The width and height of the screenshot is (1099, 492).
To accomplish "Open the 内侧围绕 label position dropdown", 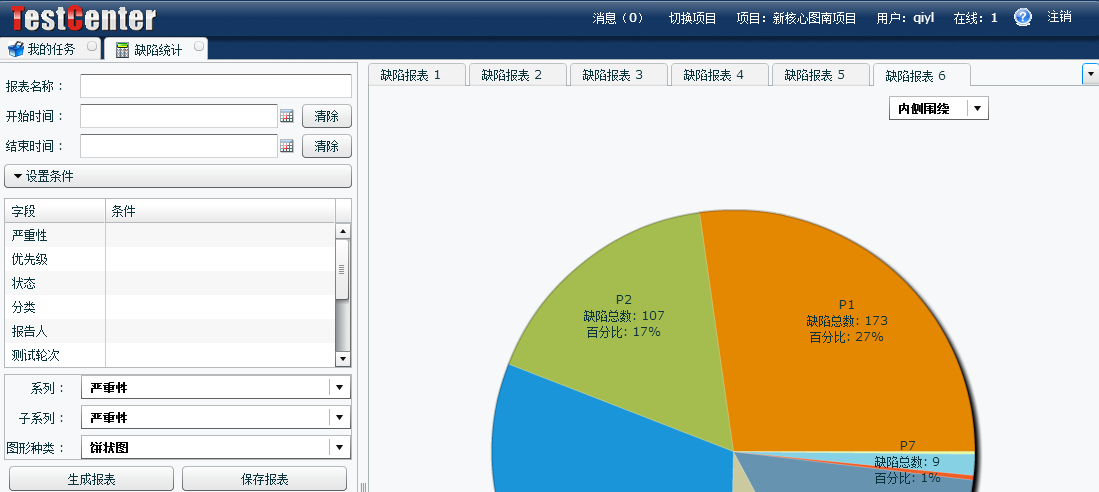I will click(938, 109).
